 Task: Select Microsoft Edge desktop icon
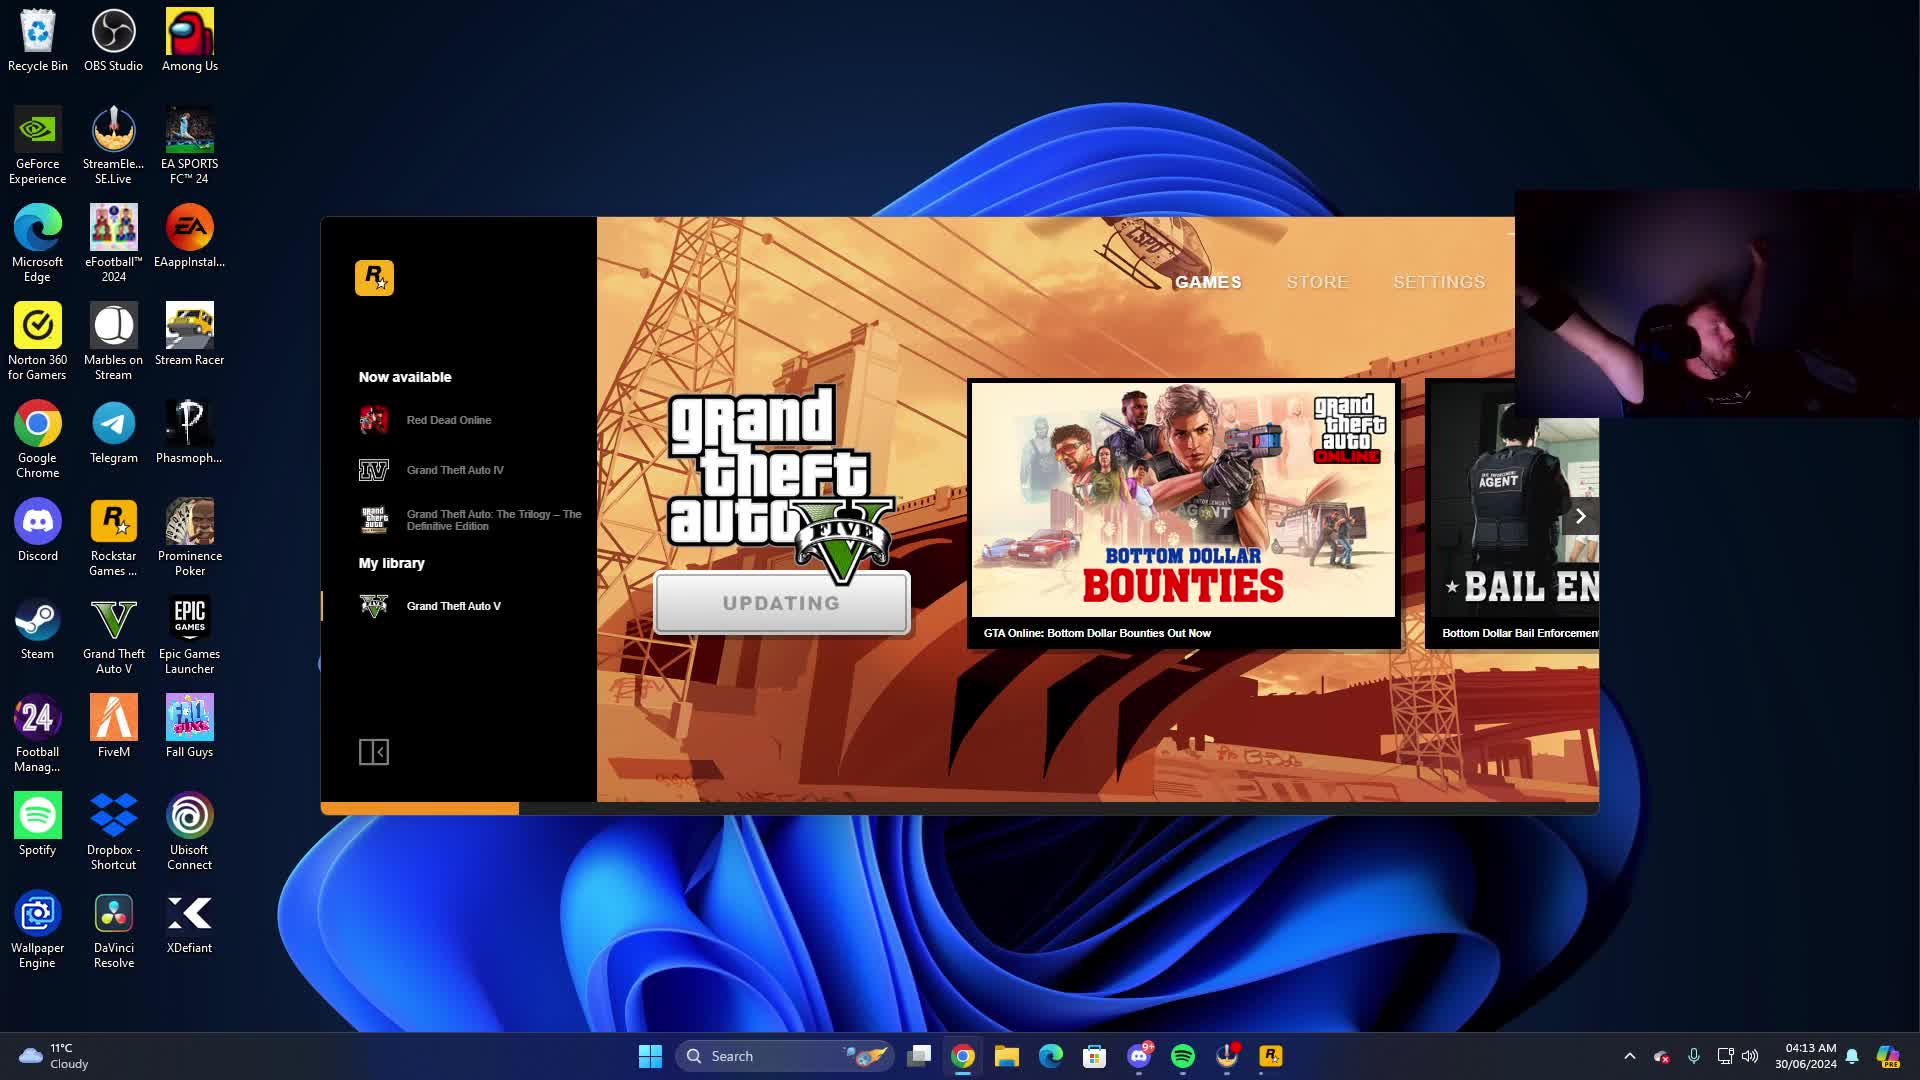38,244
